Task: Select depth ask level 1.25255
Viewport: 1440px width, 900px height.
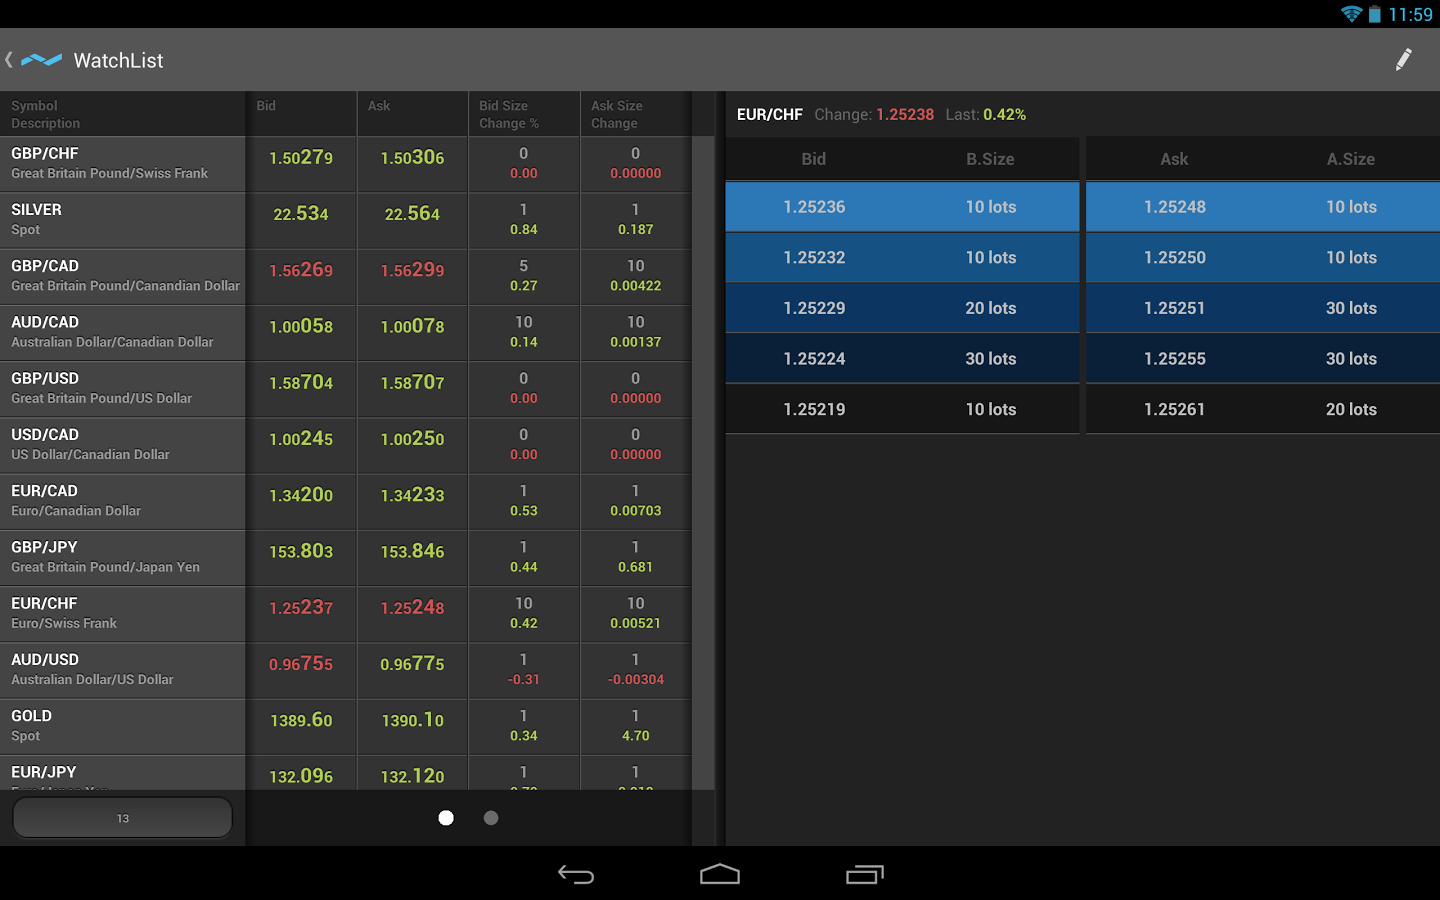Action: coord(1263,359)
